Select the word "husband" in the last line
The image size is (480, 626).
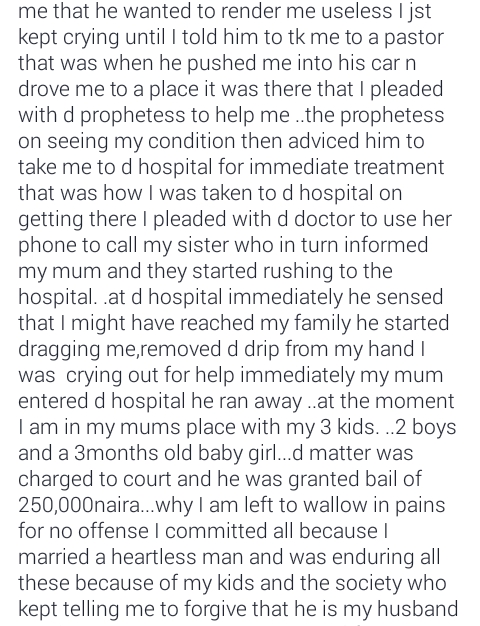click(417, 609)
